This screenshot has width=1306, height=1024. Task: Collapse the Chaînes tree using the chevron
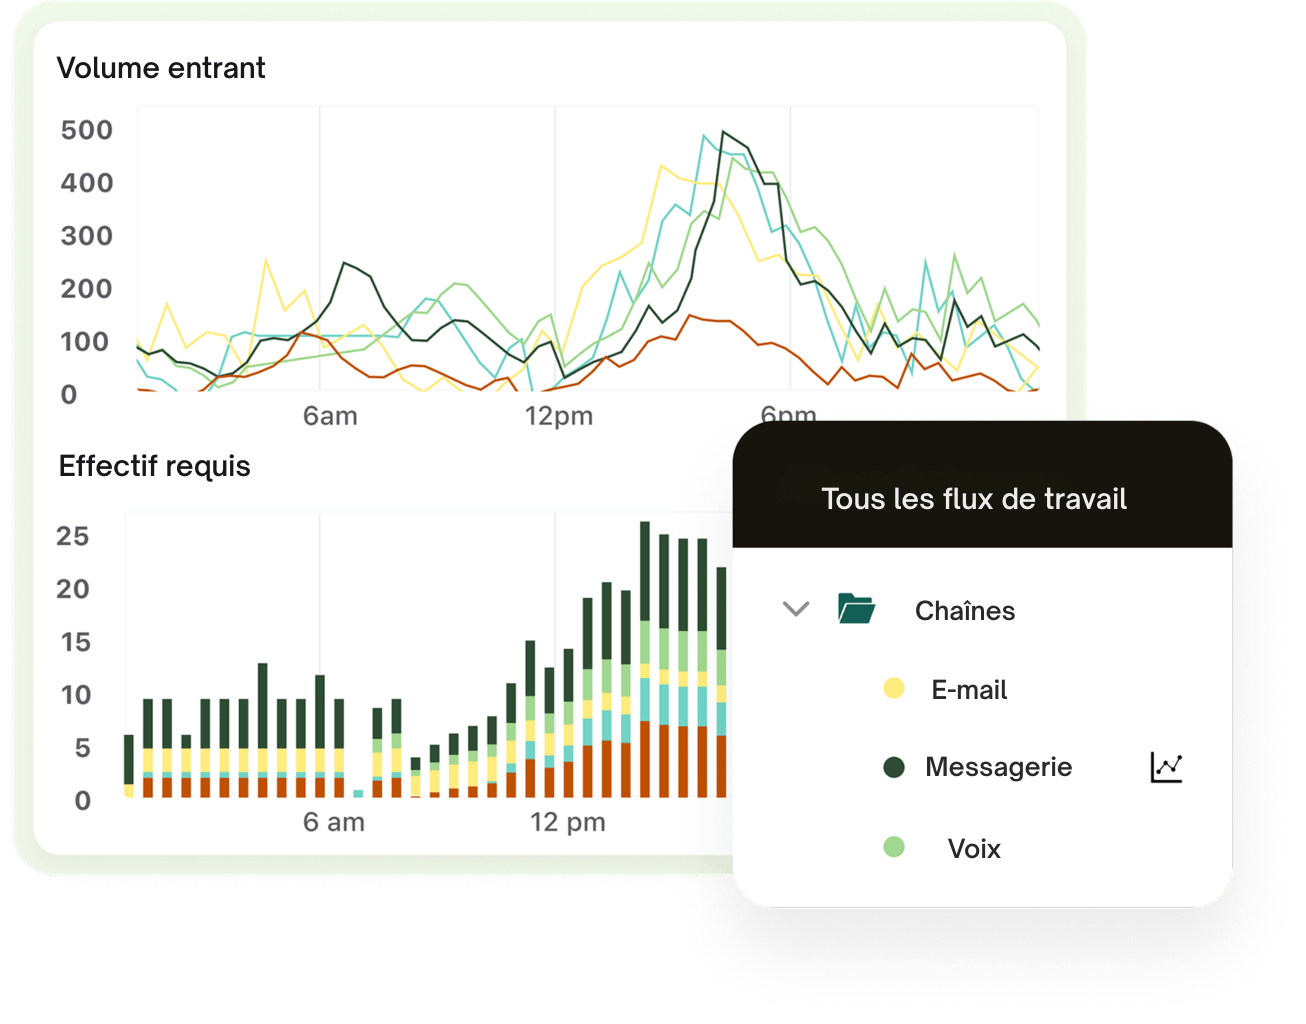pyautogui.click(x=796, y=608)
